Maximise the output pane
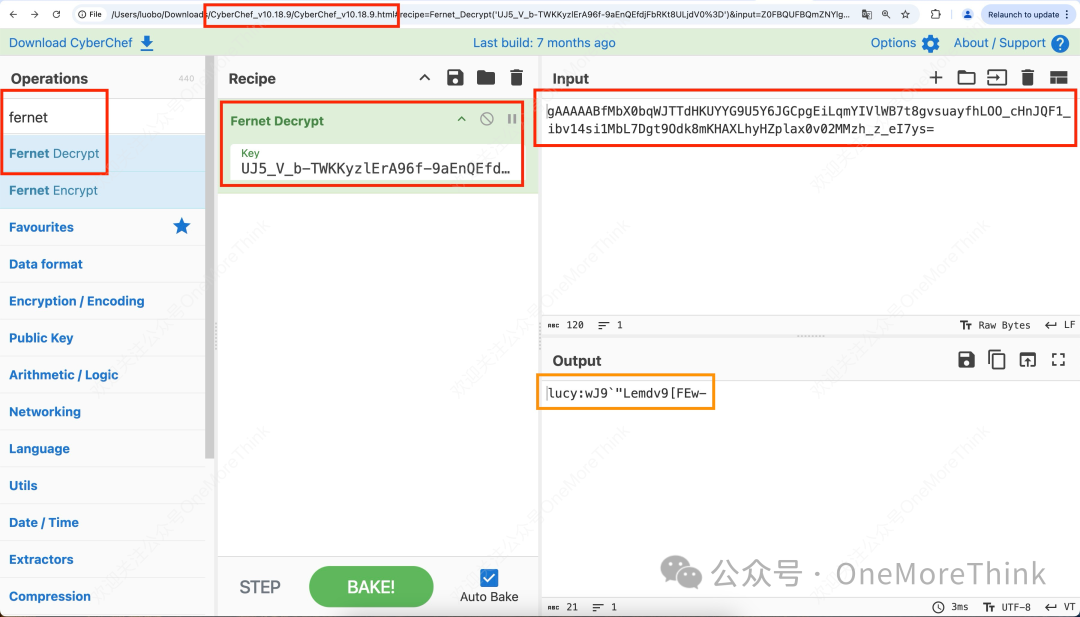Screen dimensions: 1080x617 tap(1059, 359)
